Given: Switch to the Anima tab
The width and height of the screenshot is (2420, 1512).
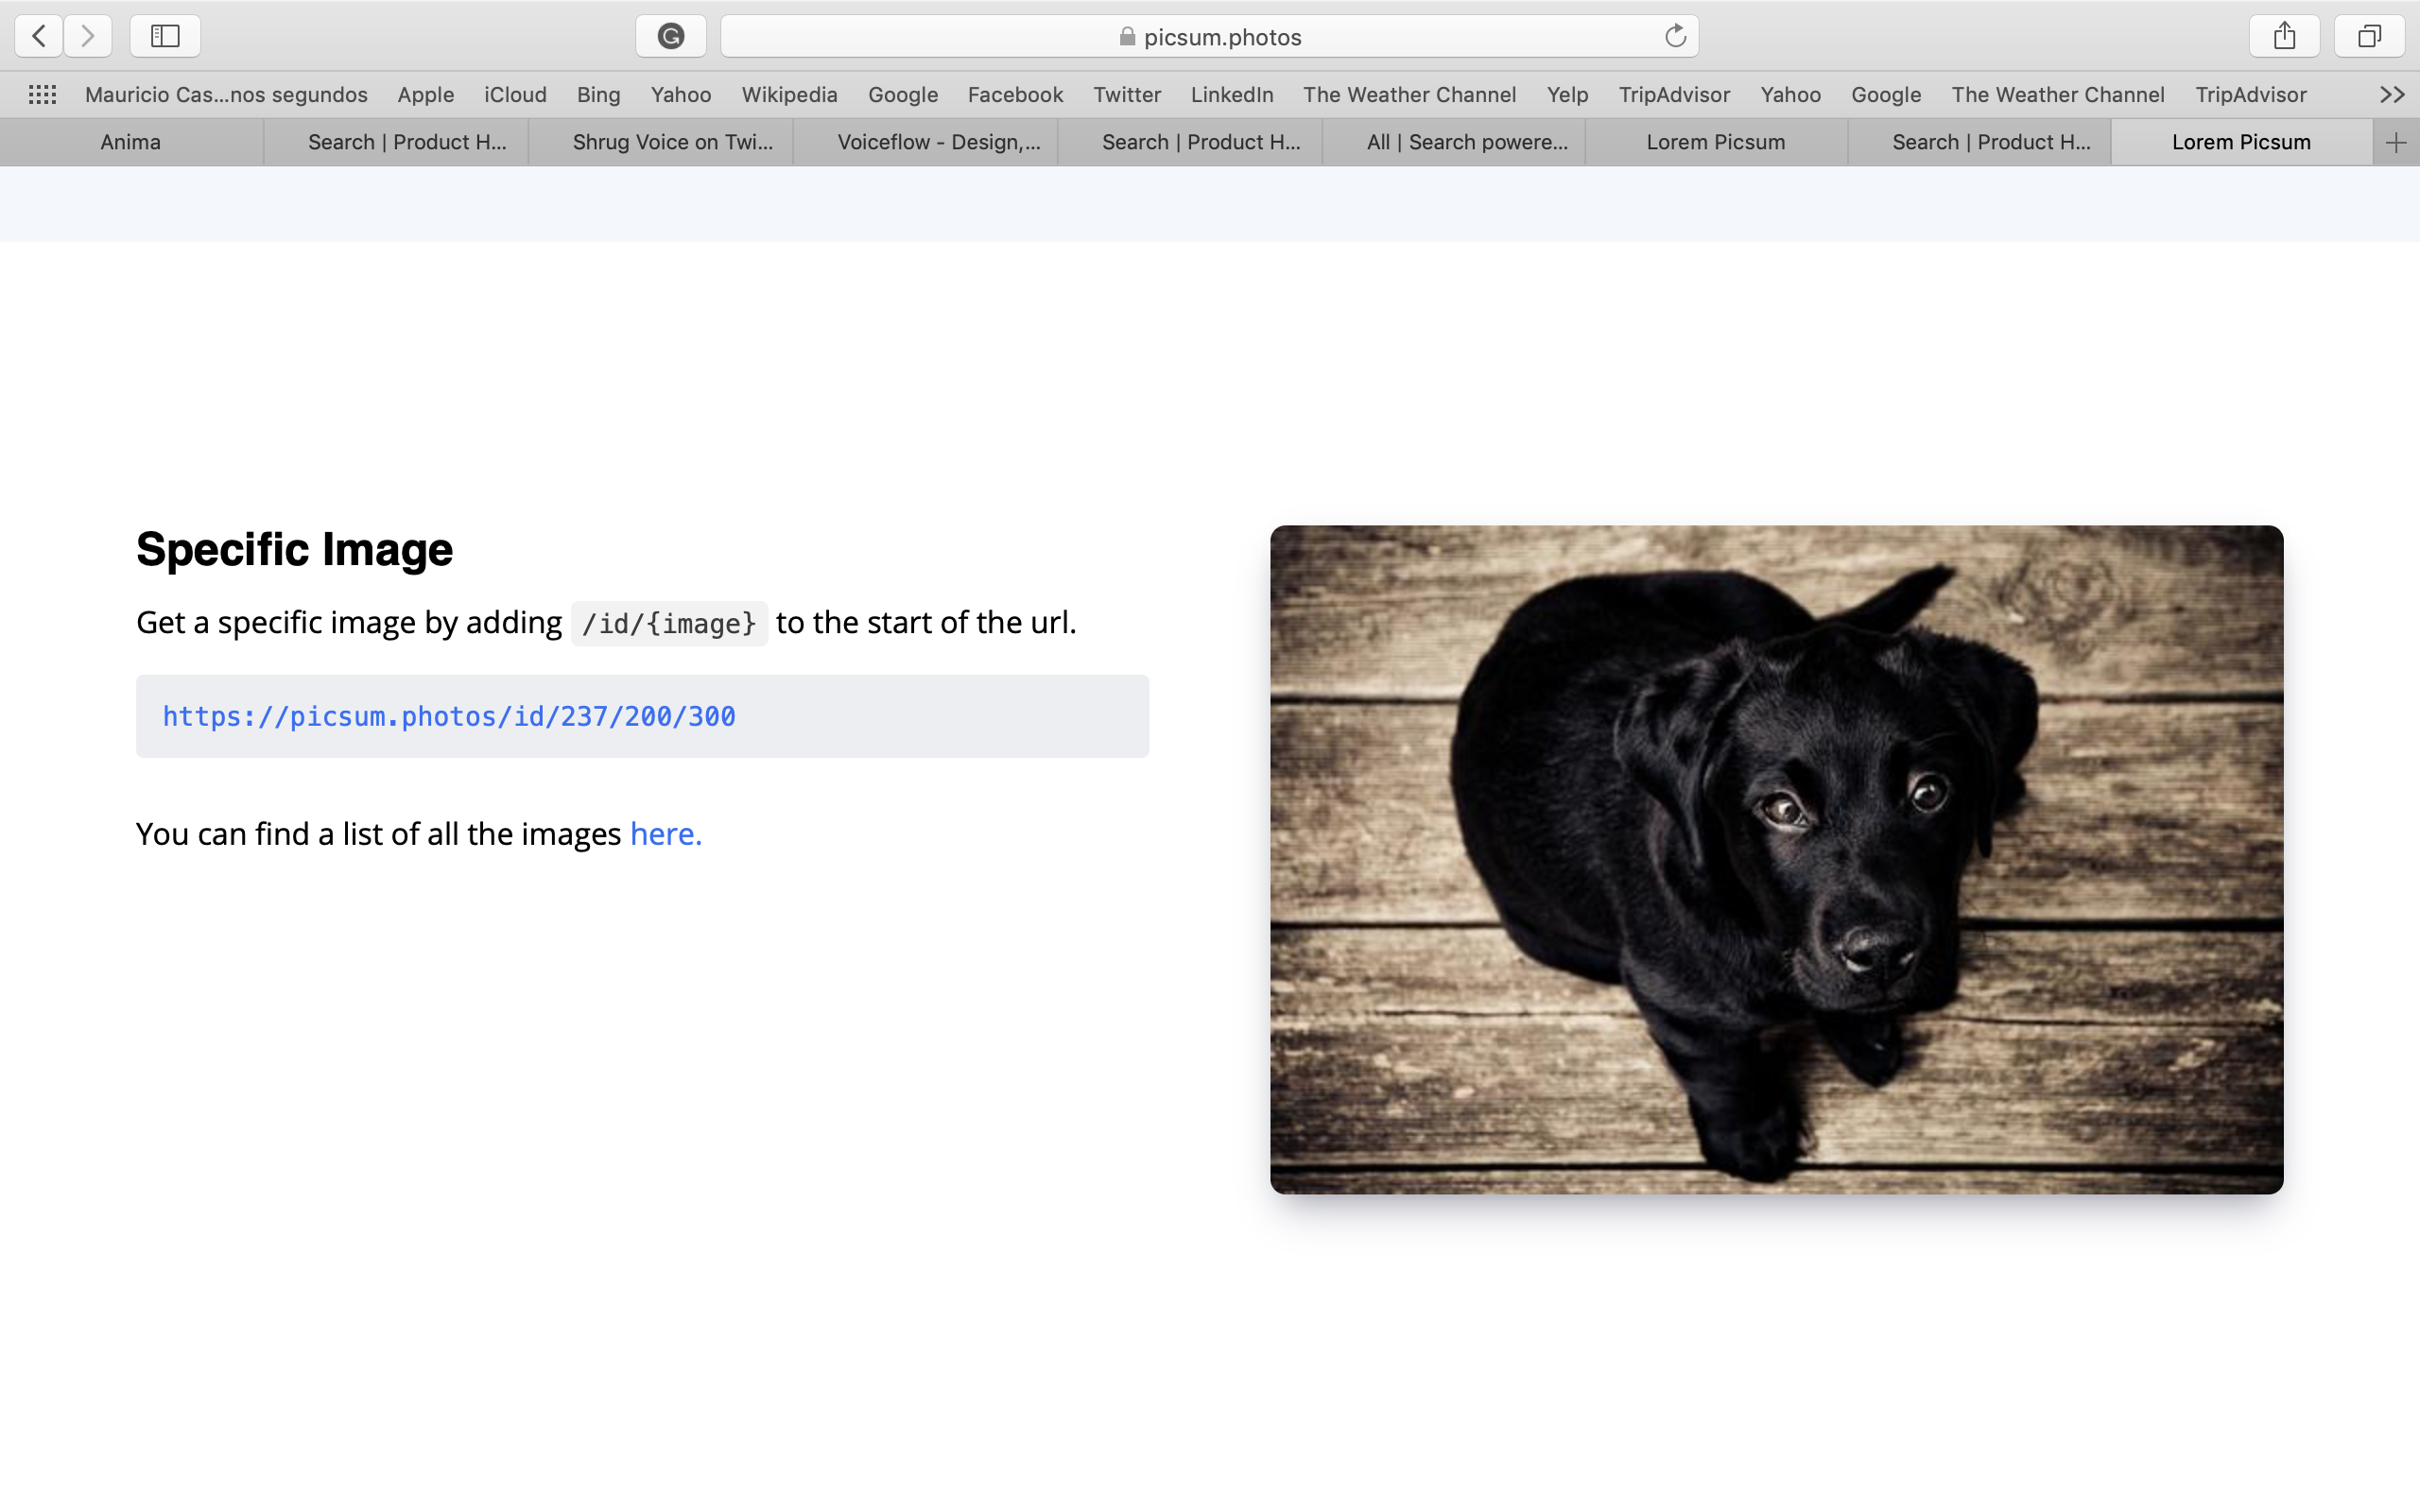Looking at the screenshot, I should (131, 142).
